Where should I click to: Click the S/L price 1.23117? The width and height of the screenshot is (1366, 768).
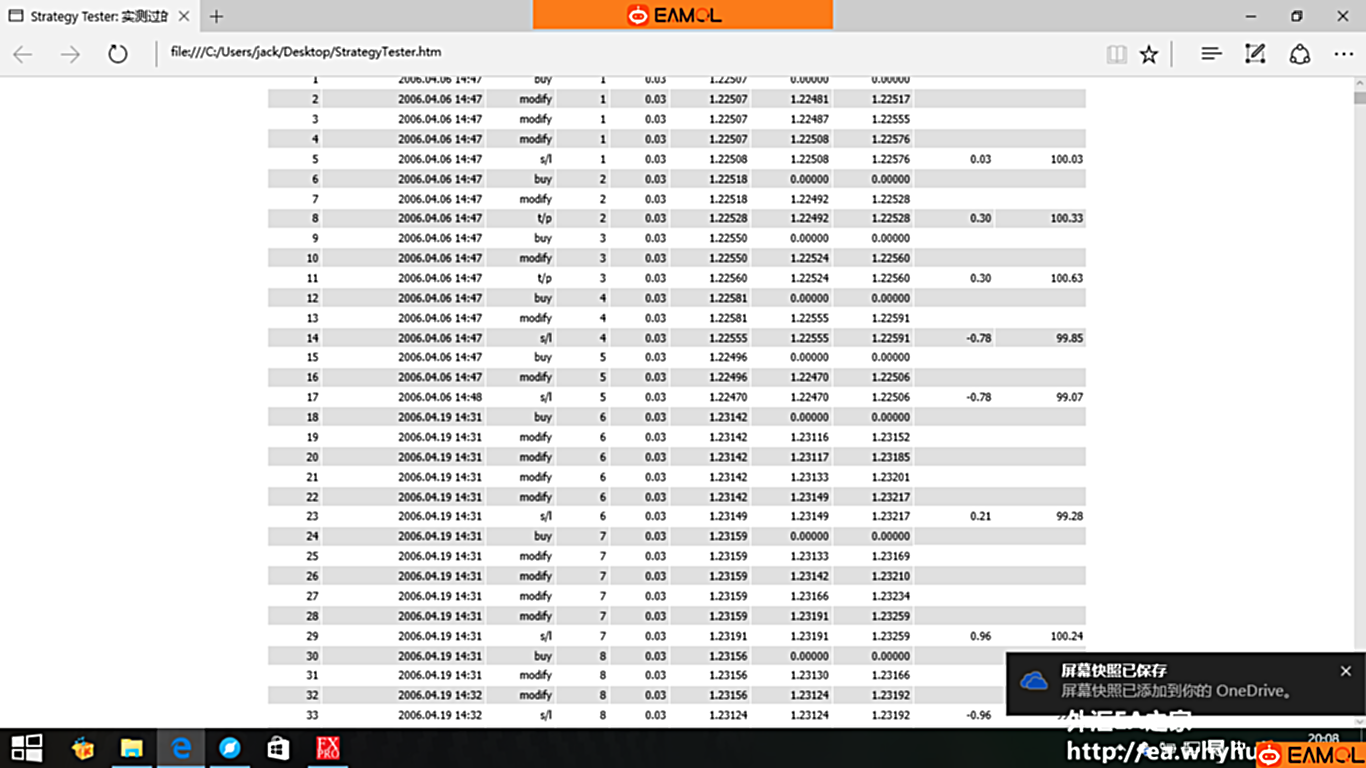click(810, 457)
